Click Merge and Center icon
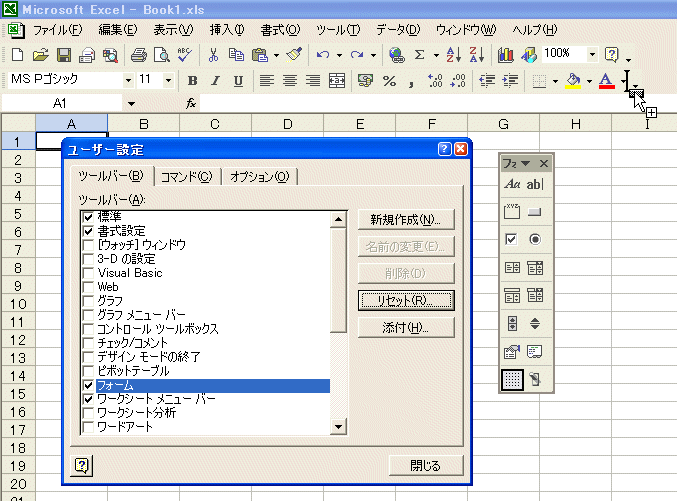Viewport: 677px width, 501px height. (337, 81)
